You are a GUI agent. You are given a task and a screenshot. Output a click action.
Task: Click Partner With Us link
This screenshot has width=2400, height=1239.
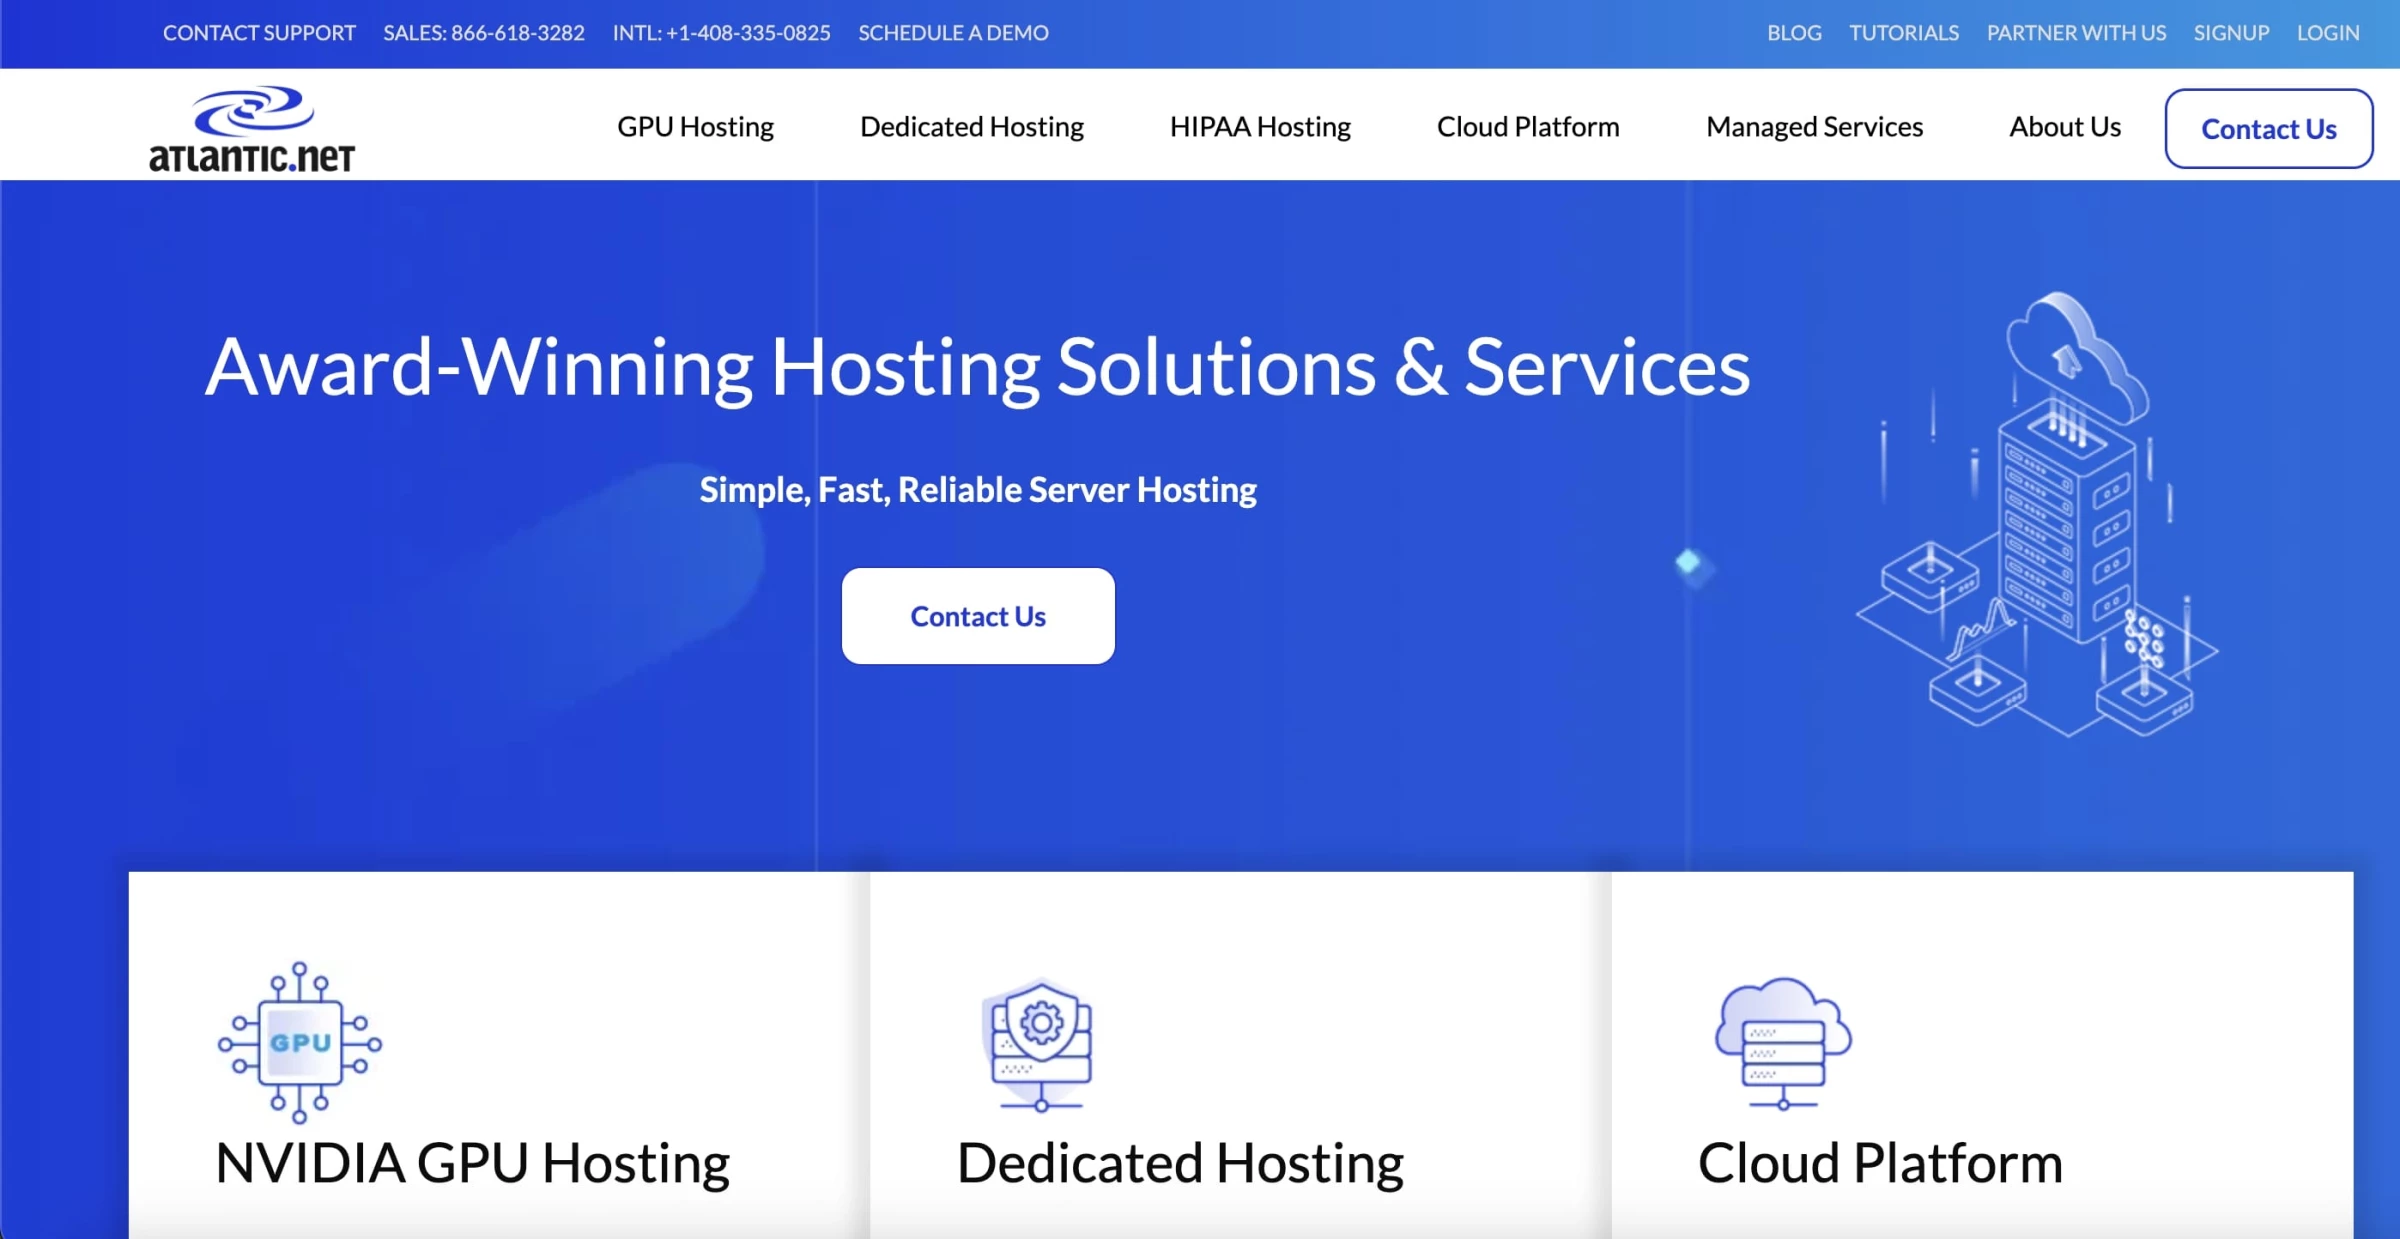coord(2076,33)
